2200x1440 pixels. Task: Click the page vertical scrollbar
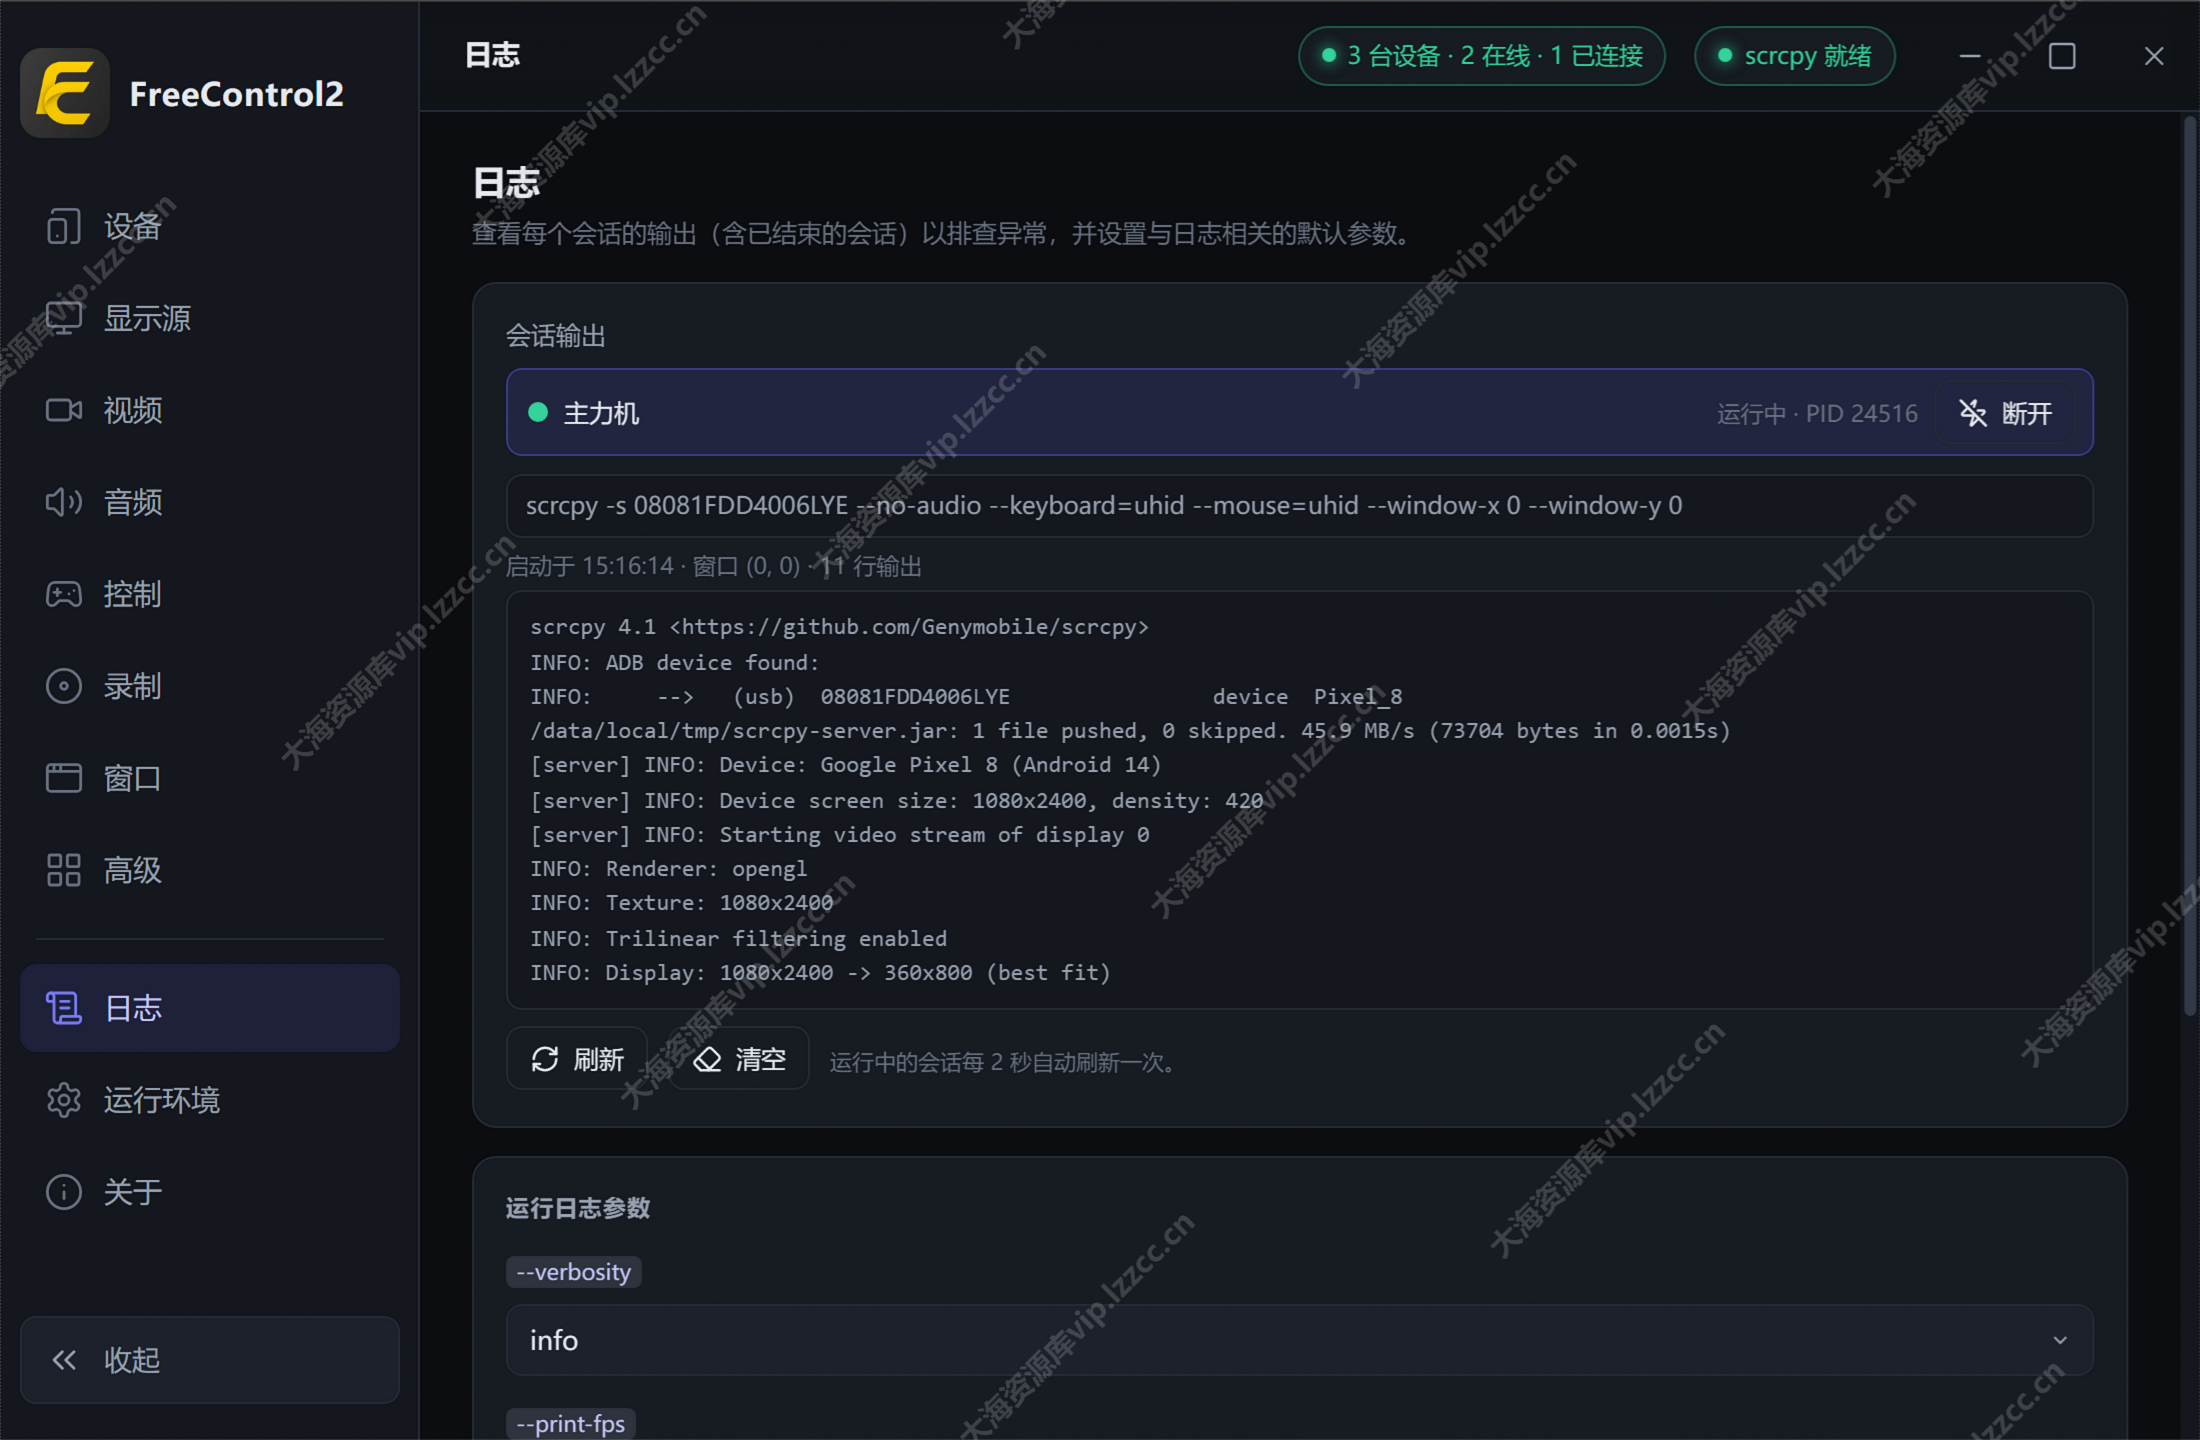pos(2189,565)
